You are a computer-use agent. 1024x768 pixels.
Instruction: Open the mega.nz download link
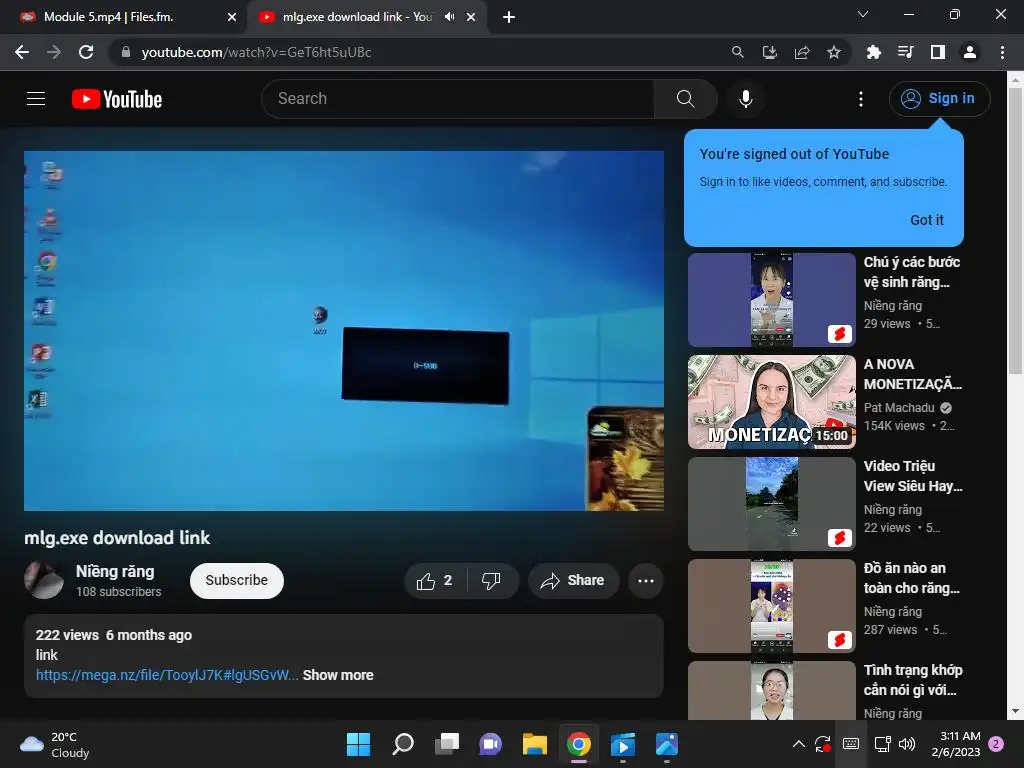click(167, 675)
